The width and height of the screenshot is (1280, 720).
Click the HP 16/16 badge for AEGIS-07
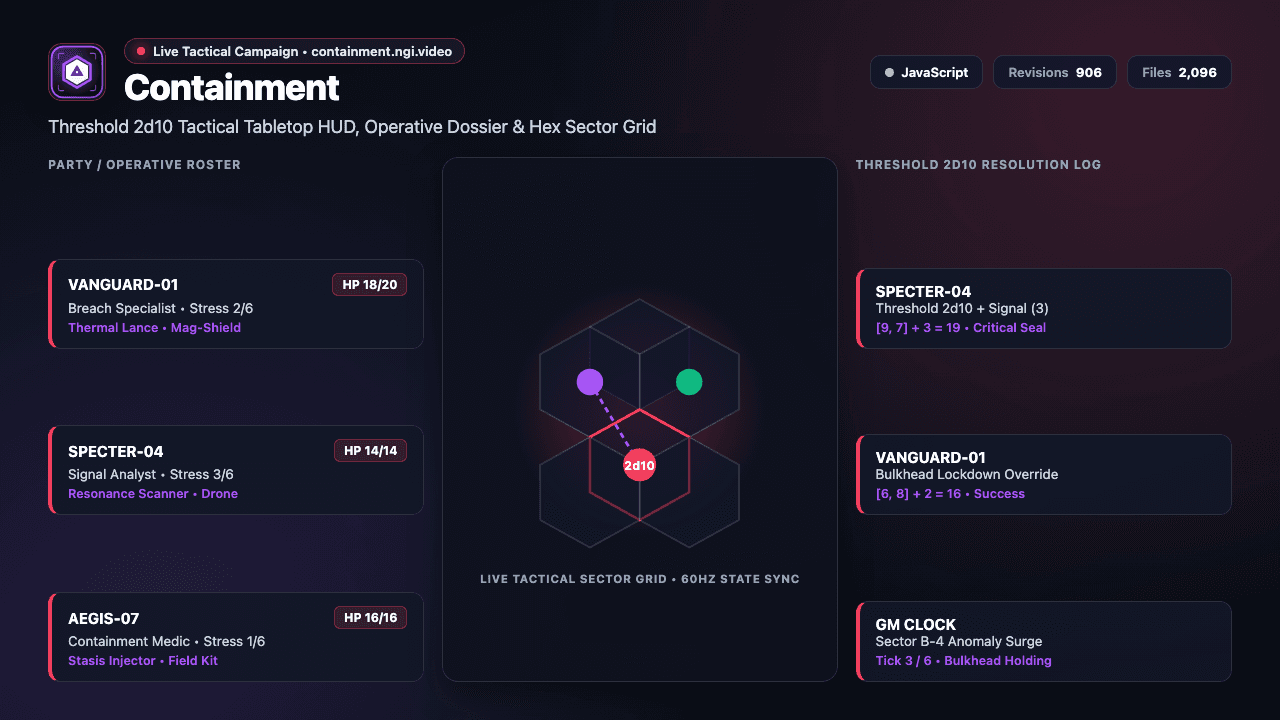370,618
